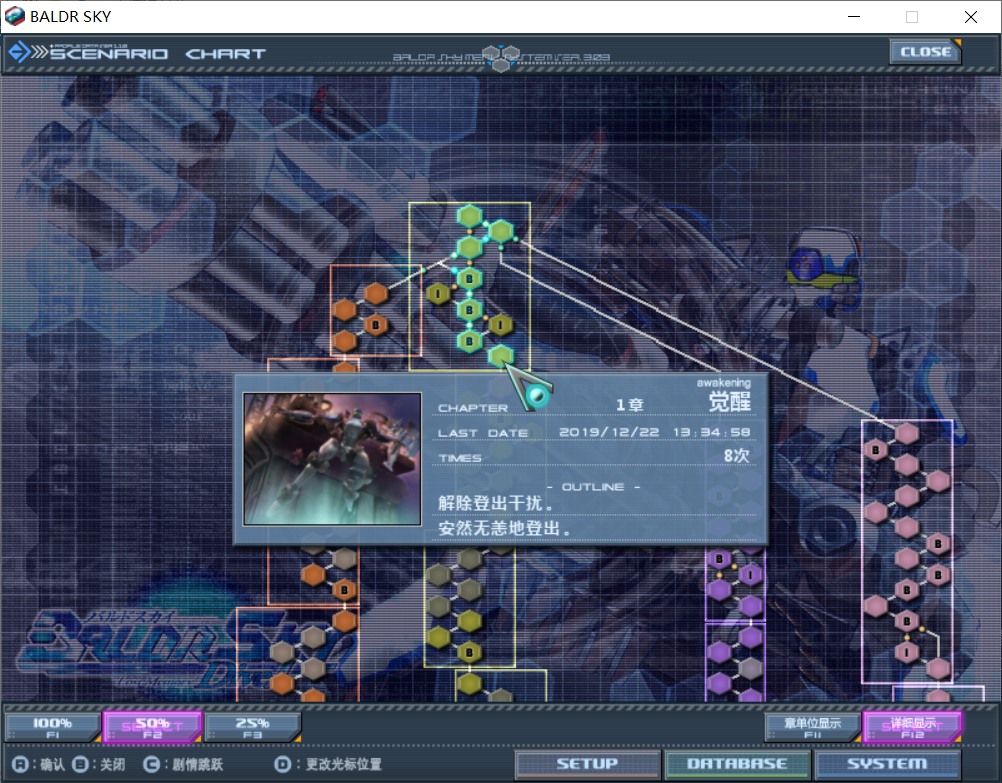Click the C: 剧情跳跃 story jump hint

183,764
